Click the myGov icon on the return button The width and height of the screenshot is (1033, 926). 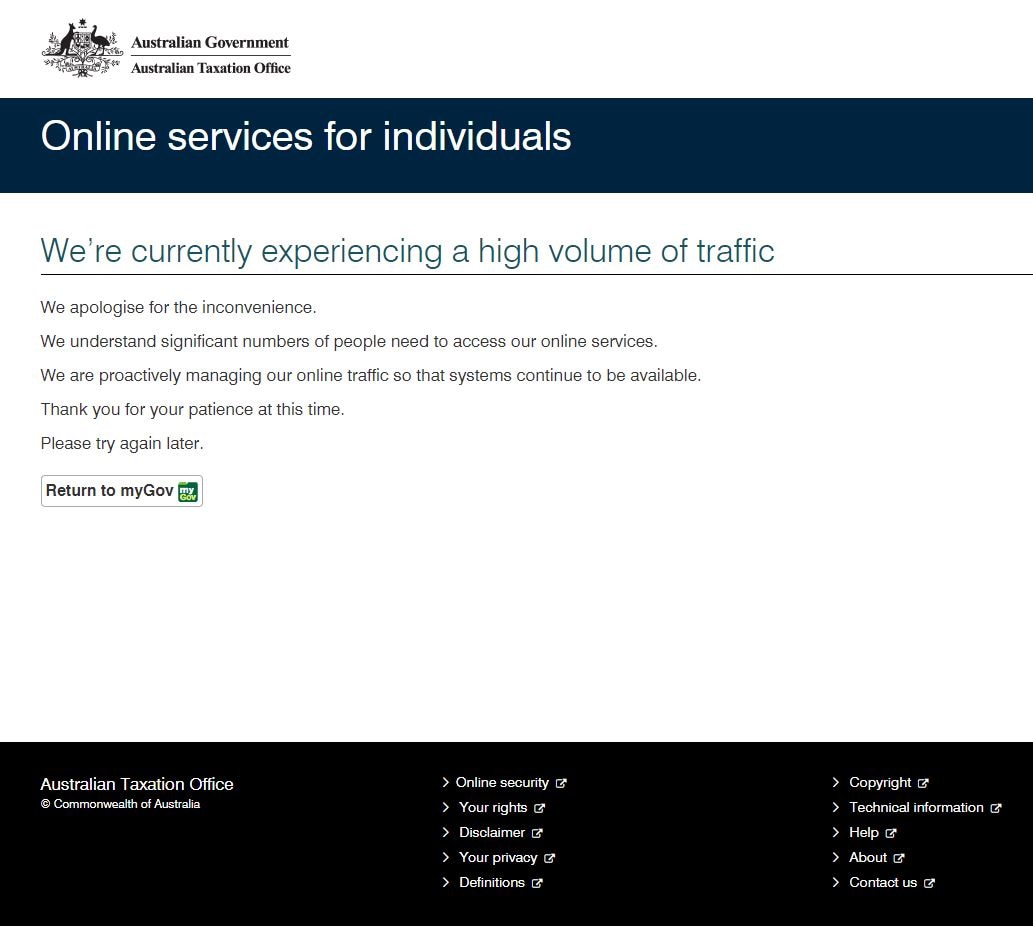(x=187, y=490)
